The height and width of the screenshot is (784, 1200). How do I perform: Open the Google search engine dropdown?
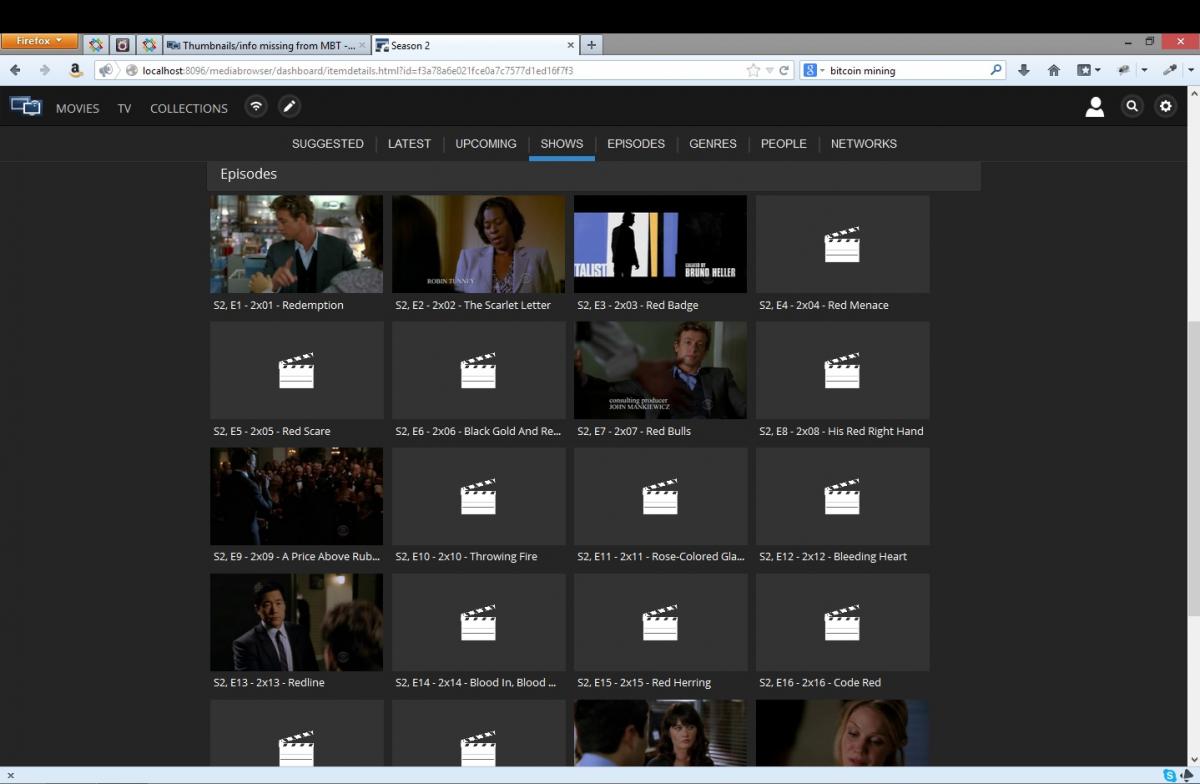coord(812,71)
